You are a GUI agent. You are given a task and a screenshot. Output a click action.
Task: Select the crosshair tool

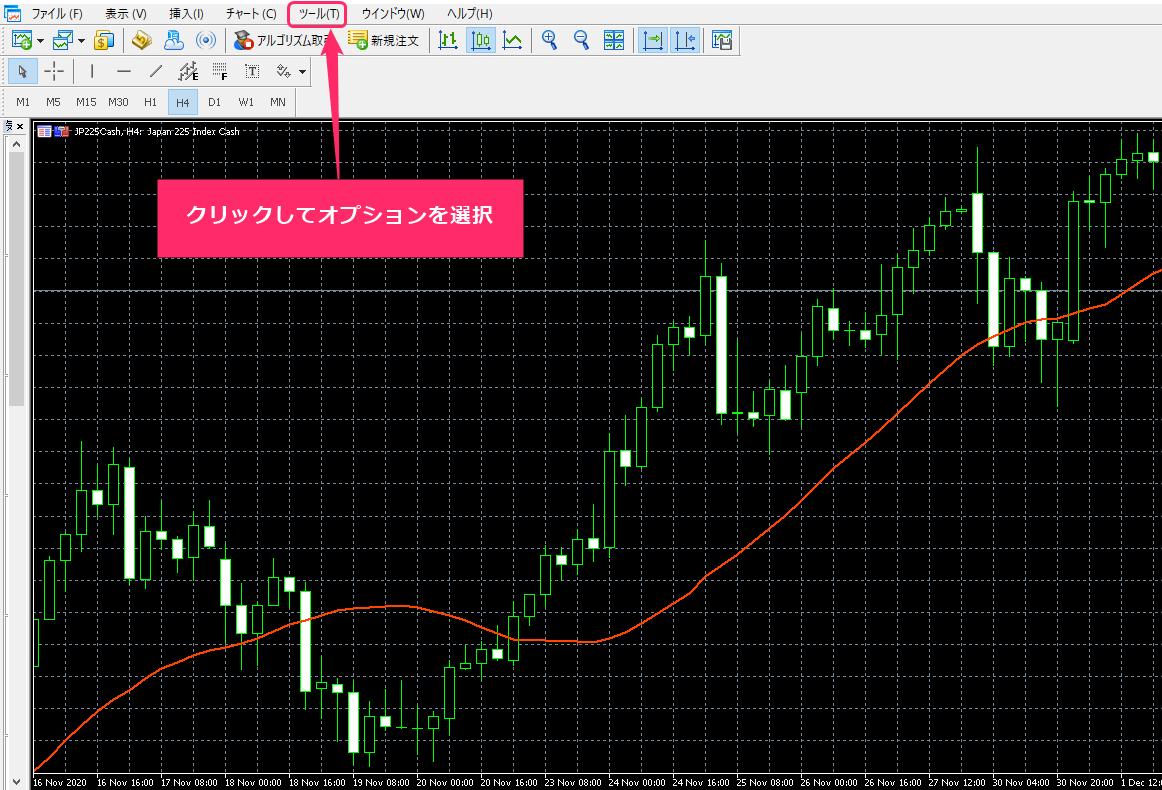click(54, 72)
